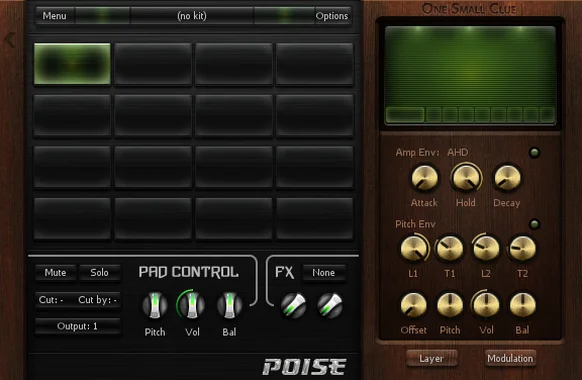Click the Attack knob
The height and width of the screenshot is (380, 582).
click(425, 178)
